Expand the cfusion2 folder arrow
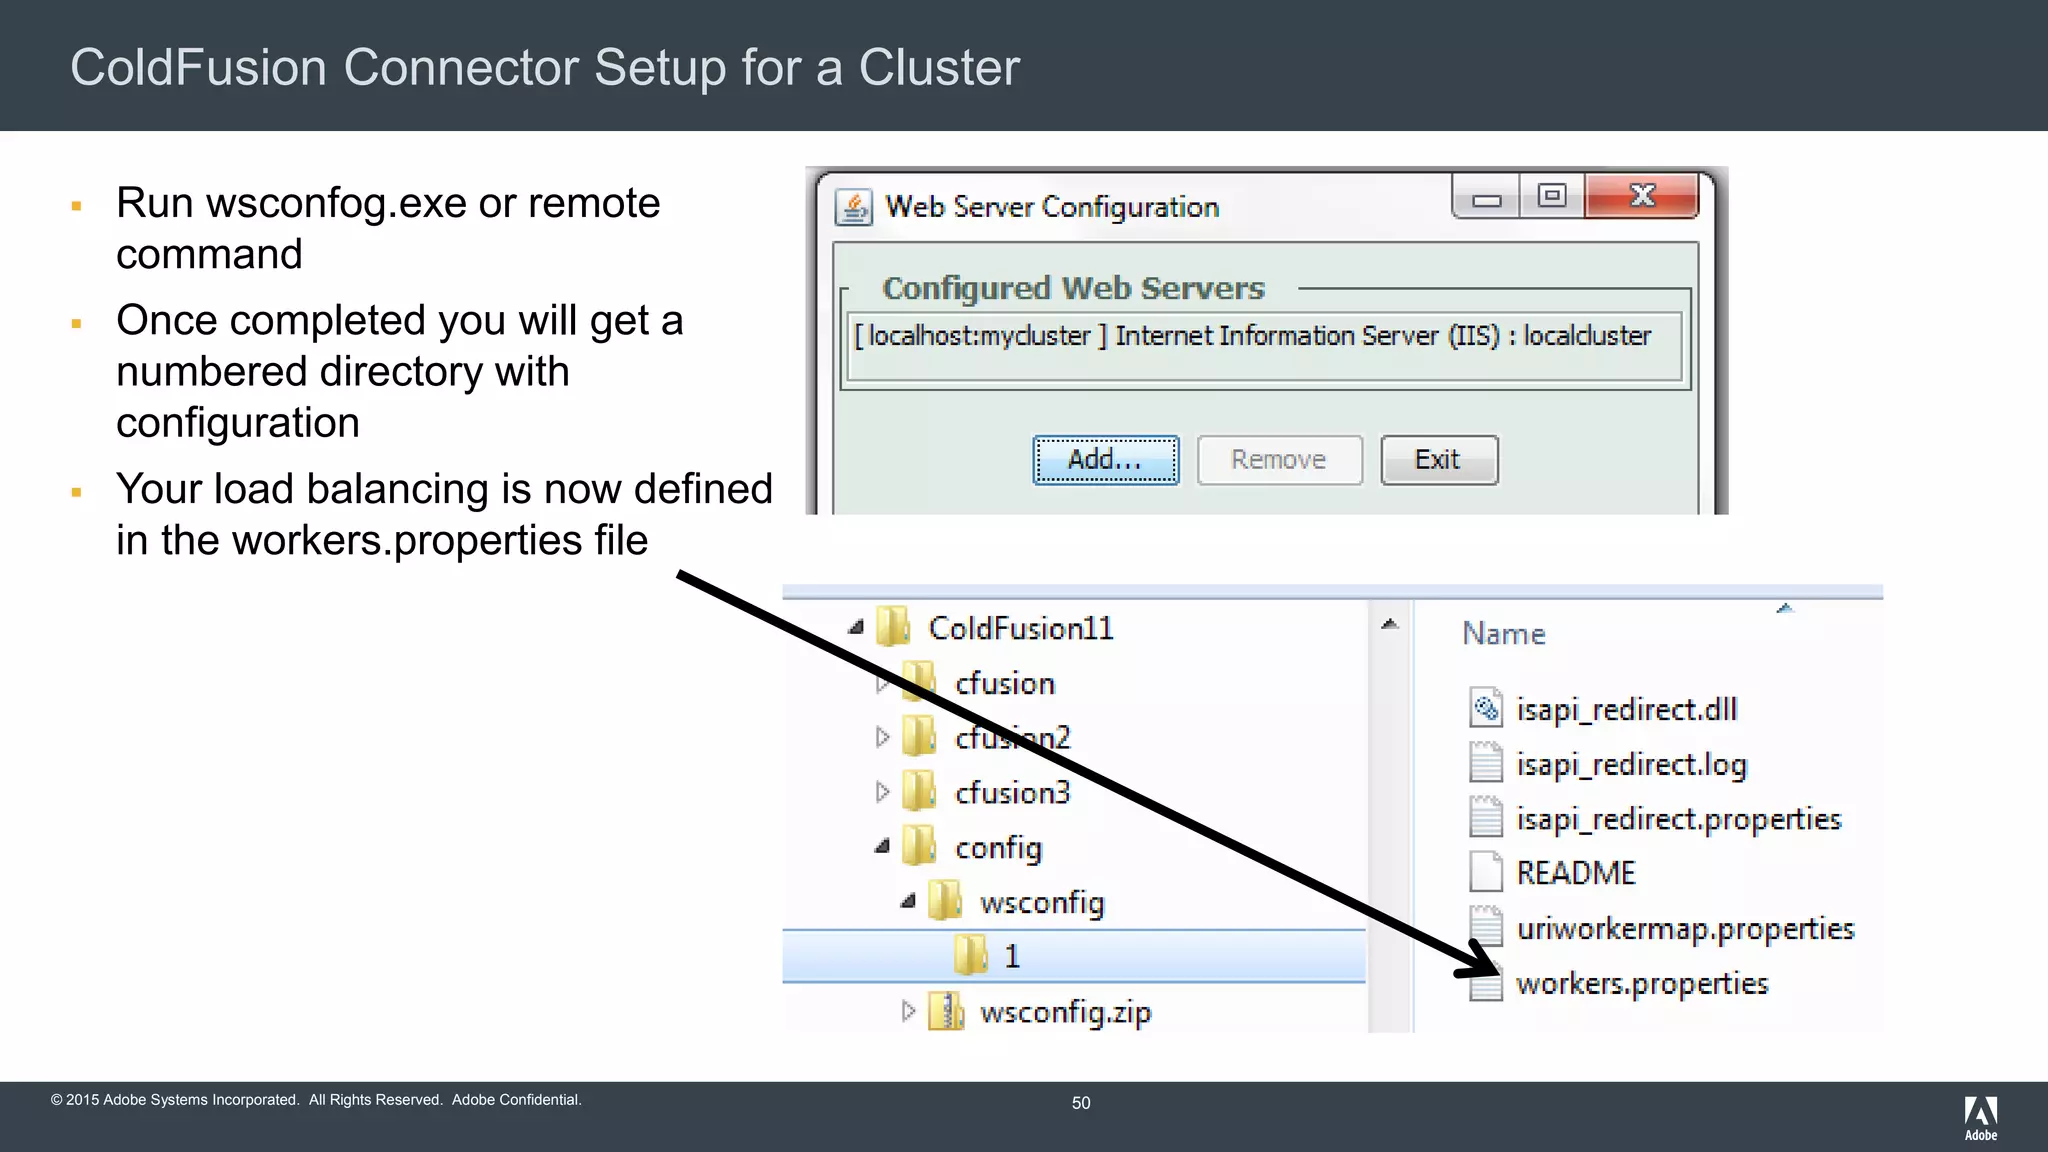The width and height of the screenshot is (2048, 1152). pyautogui.click(x=882, y=737)
